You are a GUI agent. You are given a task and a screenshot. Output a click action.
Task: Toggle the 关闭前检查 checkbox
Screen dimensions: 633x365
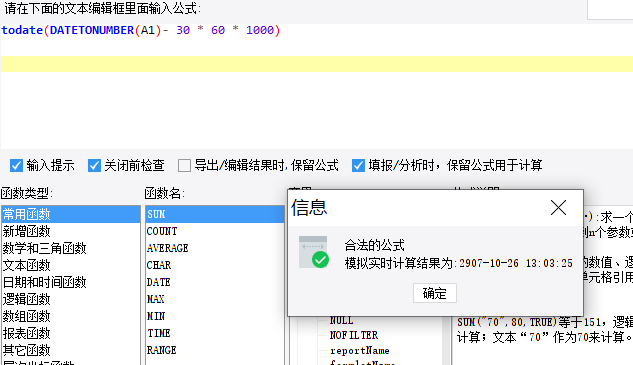click(94, 165)
